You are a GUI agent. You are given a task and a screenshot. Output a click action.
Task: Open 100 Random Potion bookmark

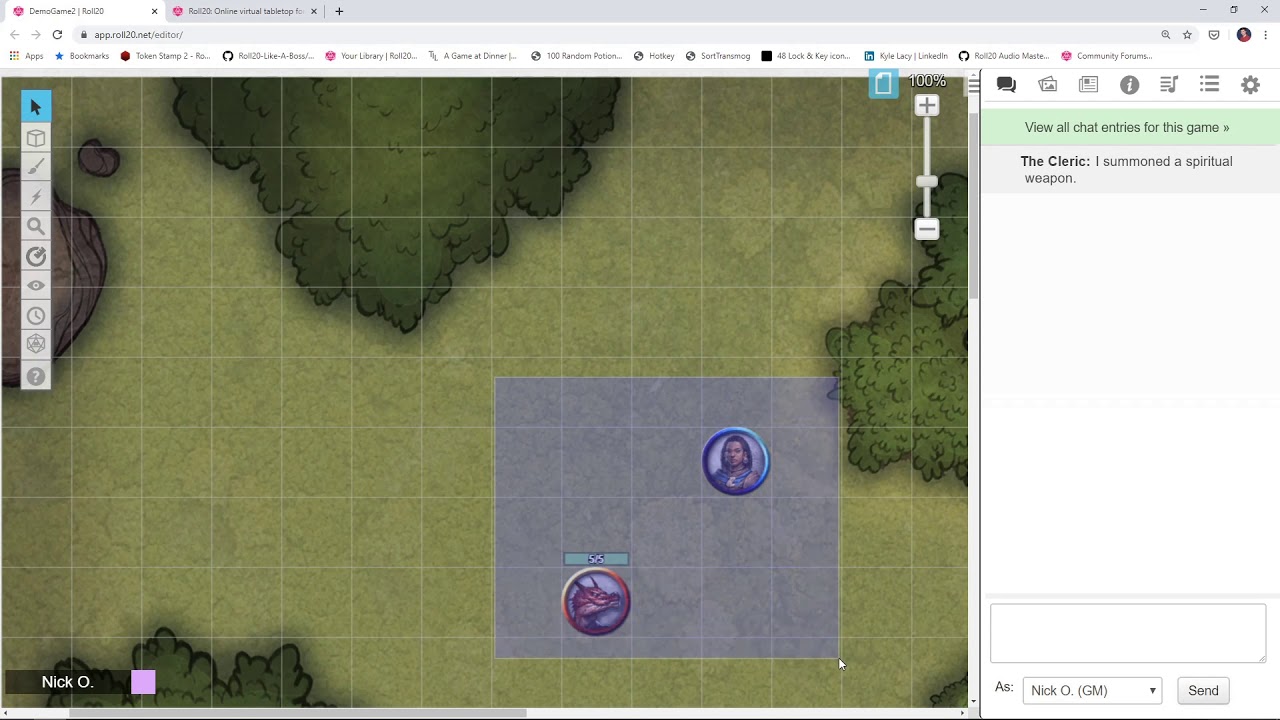[x=577, y=56]
